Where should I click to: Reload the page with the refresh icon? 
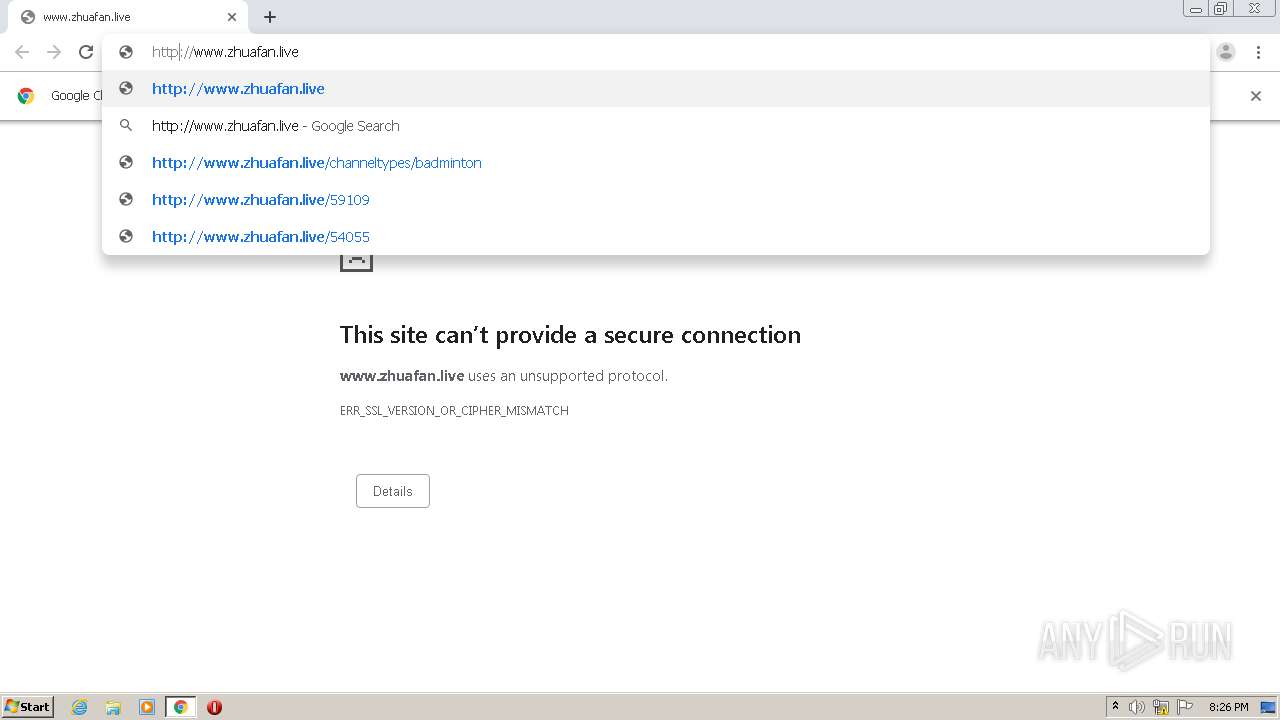(86, 52)
